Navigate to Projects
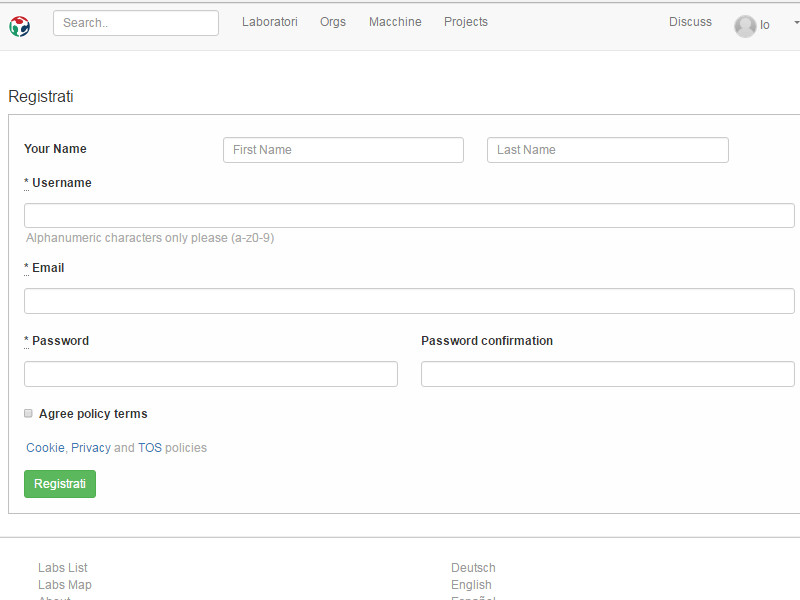 coord(466,22)
